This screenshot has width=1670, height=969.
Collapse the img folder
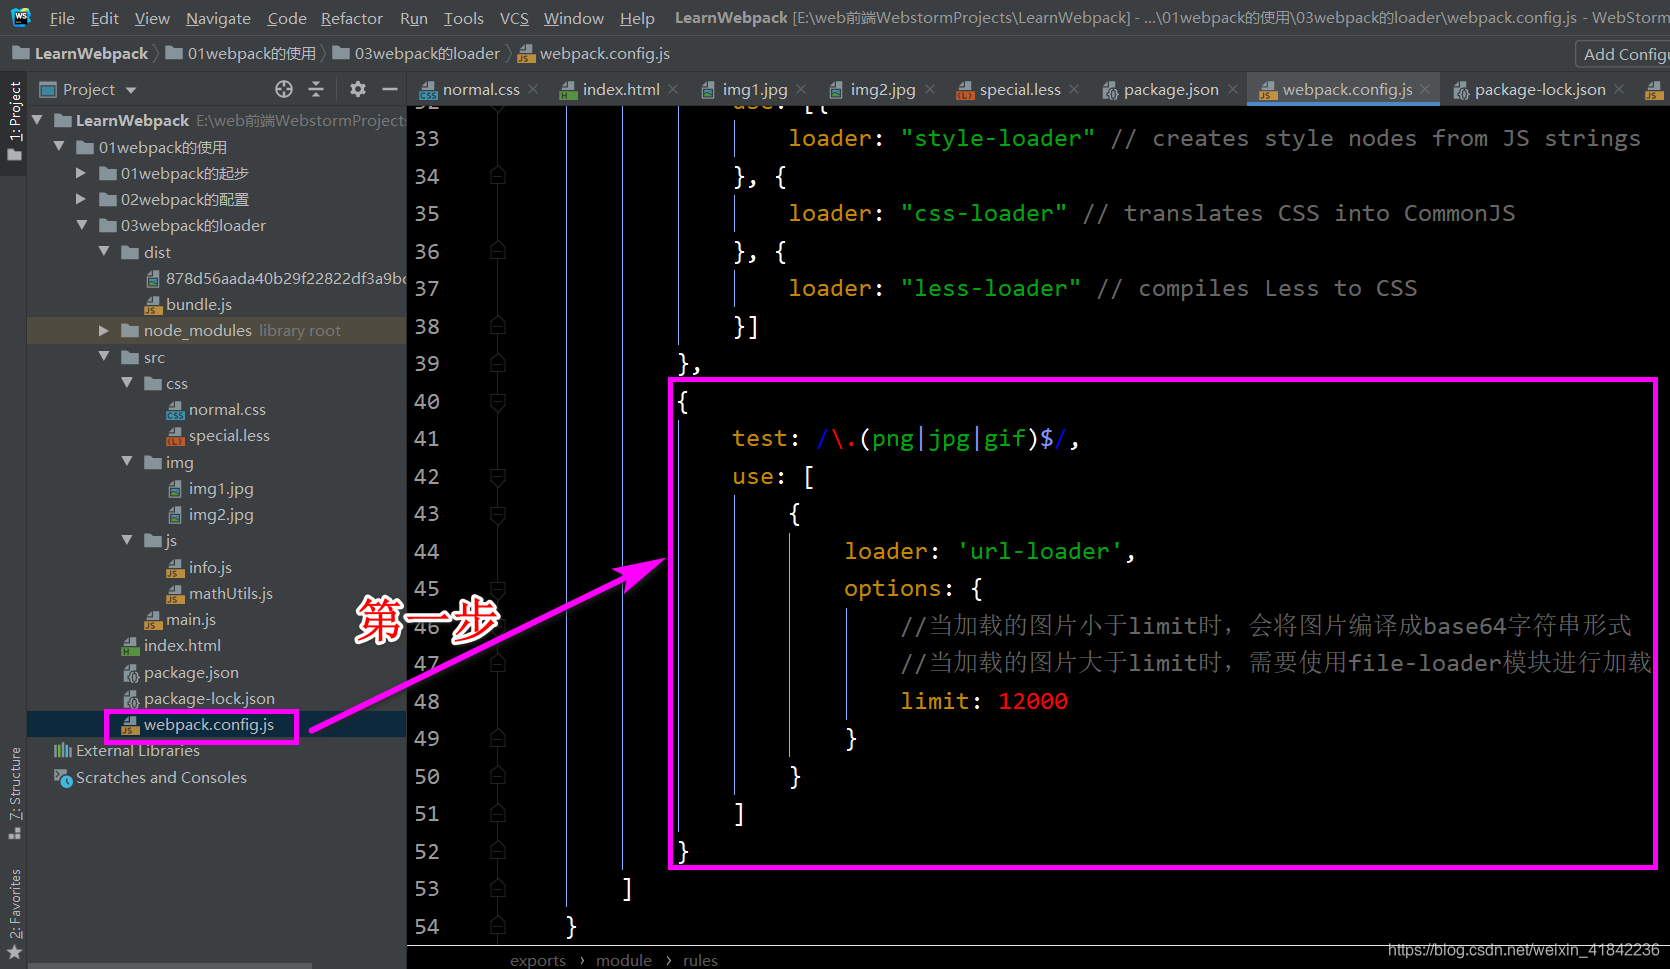coord(127,462)
